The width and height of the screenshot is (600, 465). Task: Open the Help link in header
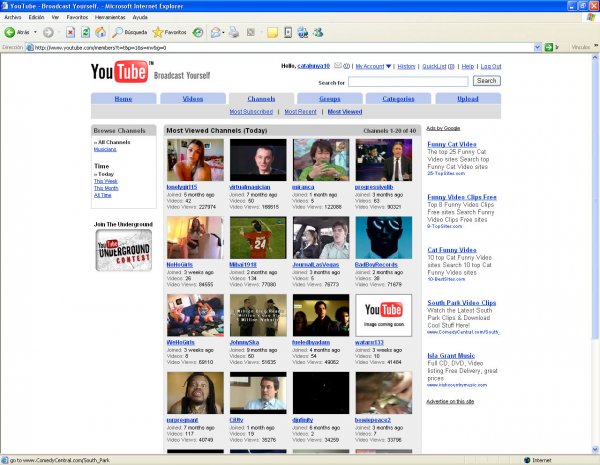point(468,66)
